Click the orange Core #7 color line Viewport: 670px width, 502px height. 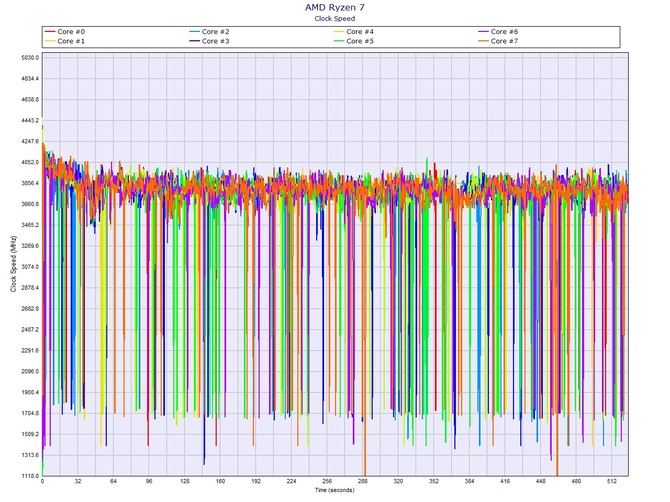[483, 41]
